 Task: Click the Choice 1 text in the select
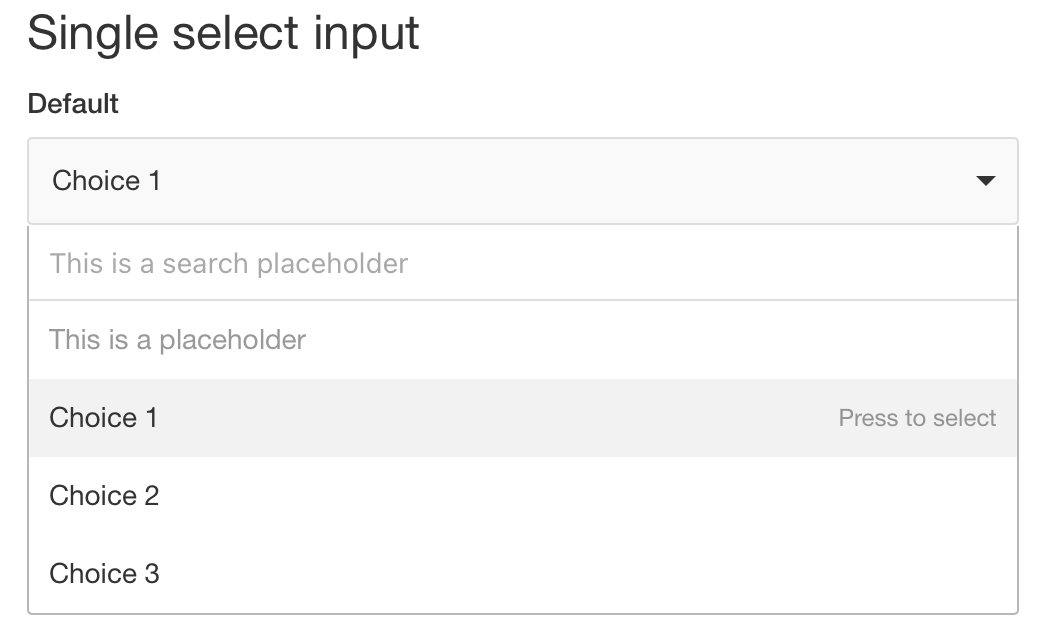(106, 181)
